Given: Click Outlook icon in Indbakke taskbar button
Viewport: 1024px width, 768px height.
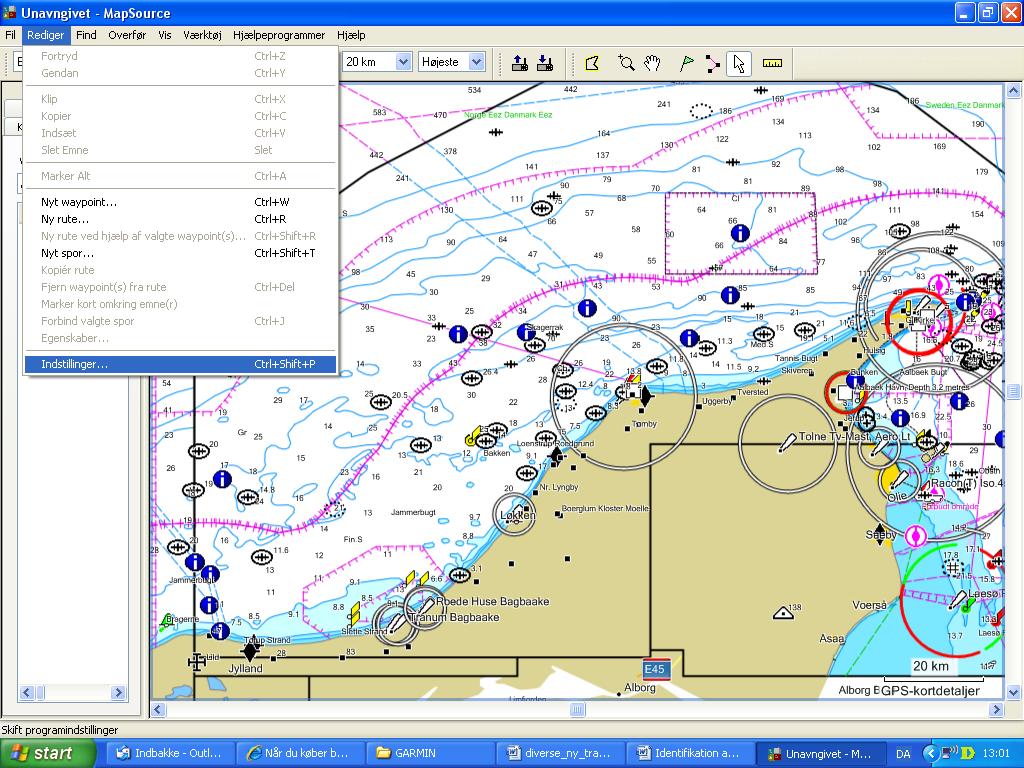Looking at the screenshot, I should pyautogui.click(x=122, y=753).
